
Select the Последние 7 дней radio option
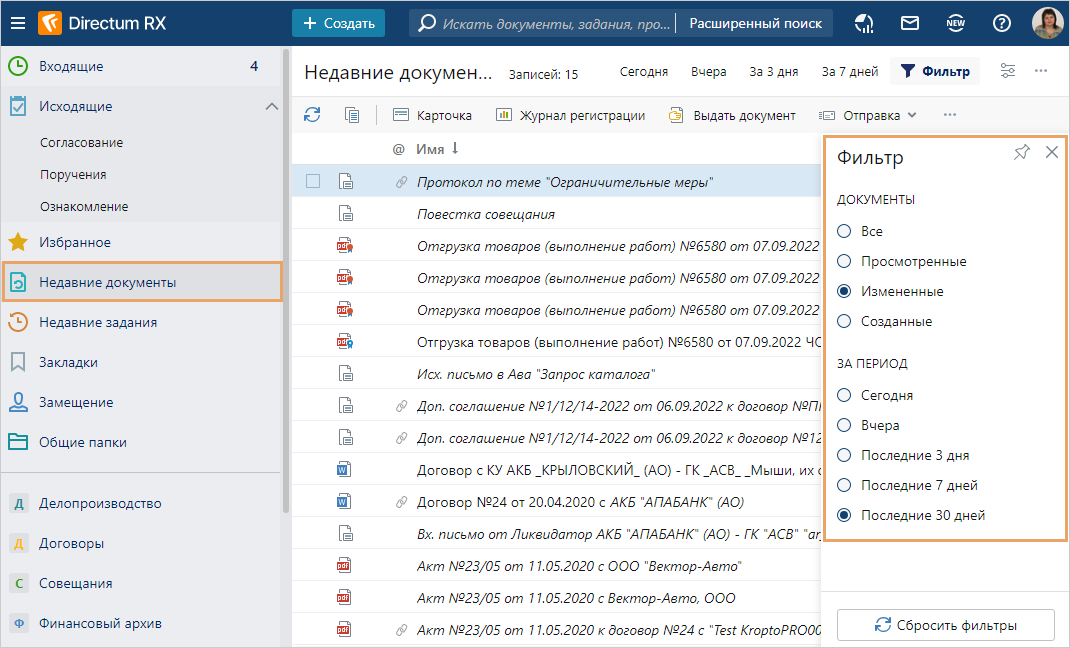click(x=844, y=485)
